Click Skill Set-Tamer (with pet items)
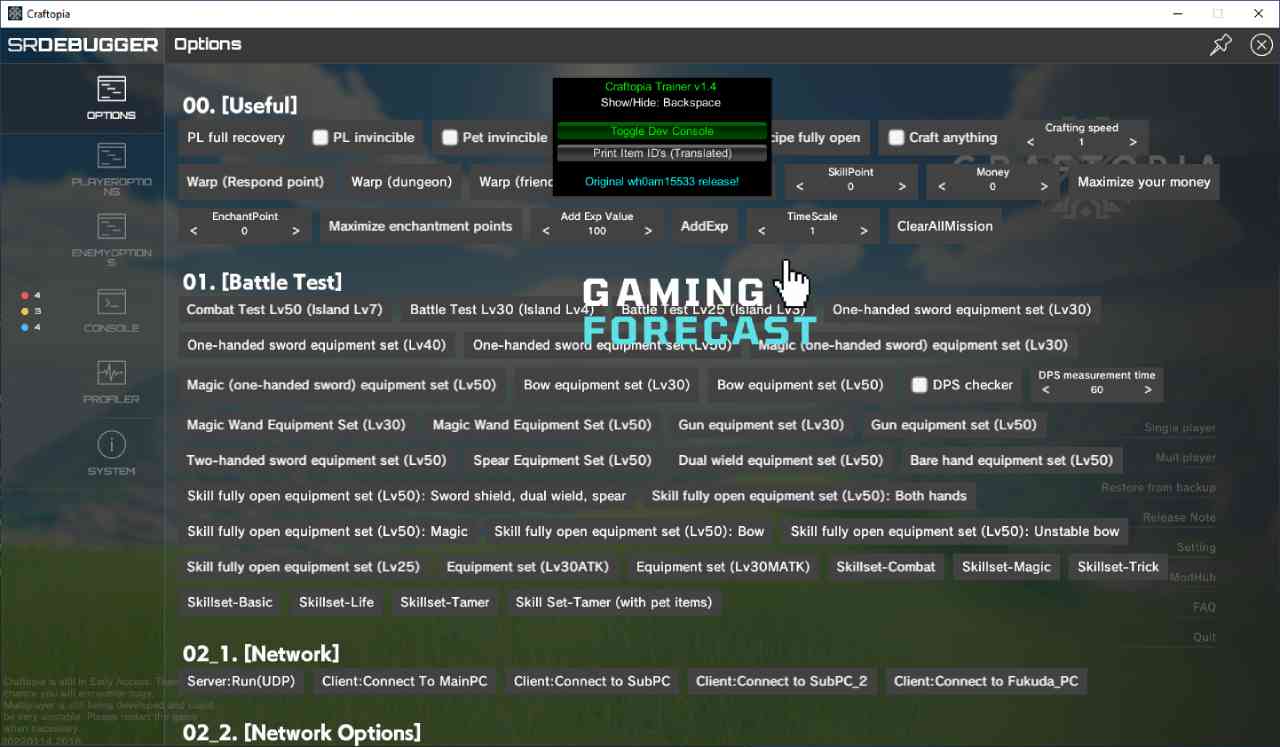This screenshot has height=747, width=1280. tap(614, 603)
